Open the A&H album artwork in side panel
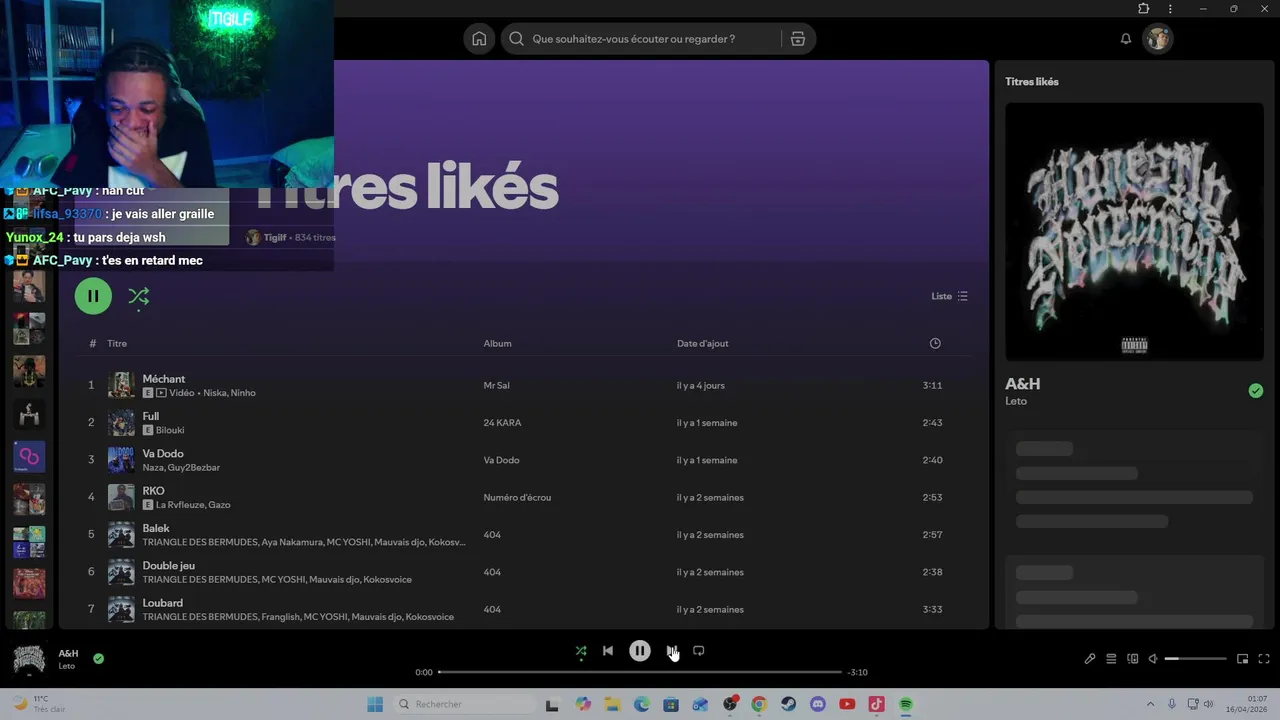Image resolution: width=1280 pixels, height=720 pixels. pos(1134,231)
